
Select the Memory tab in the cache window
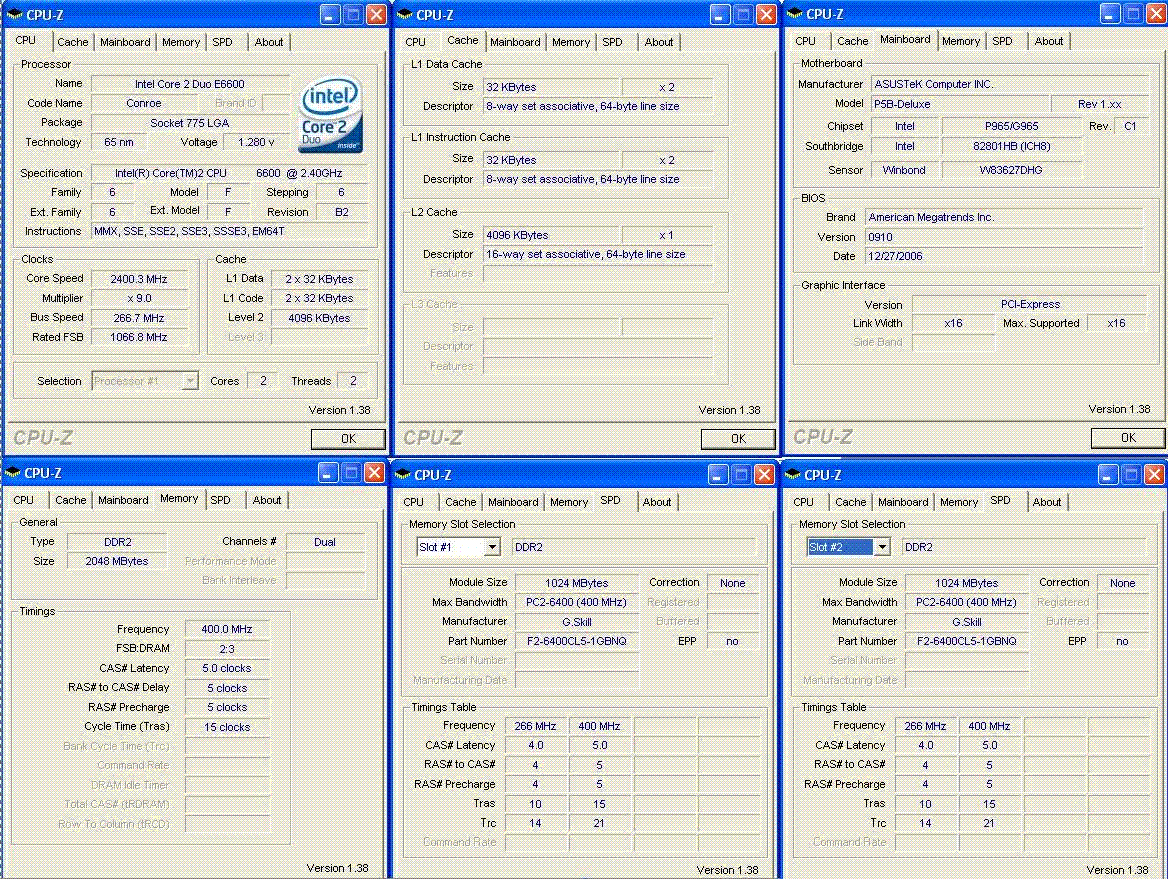point(571,42)
